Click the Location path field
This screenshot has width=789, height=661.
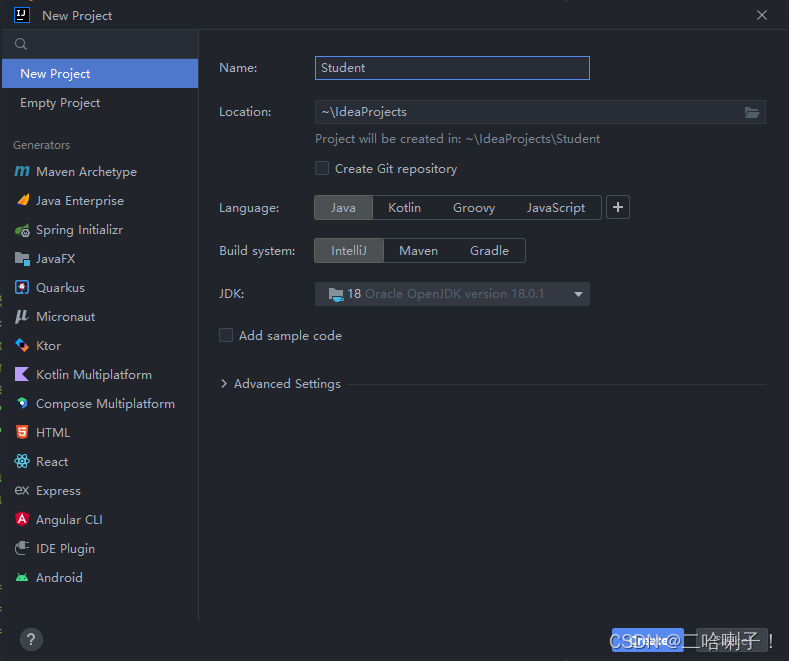(540, 112)
